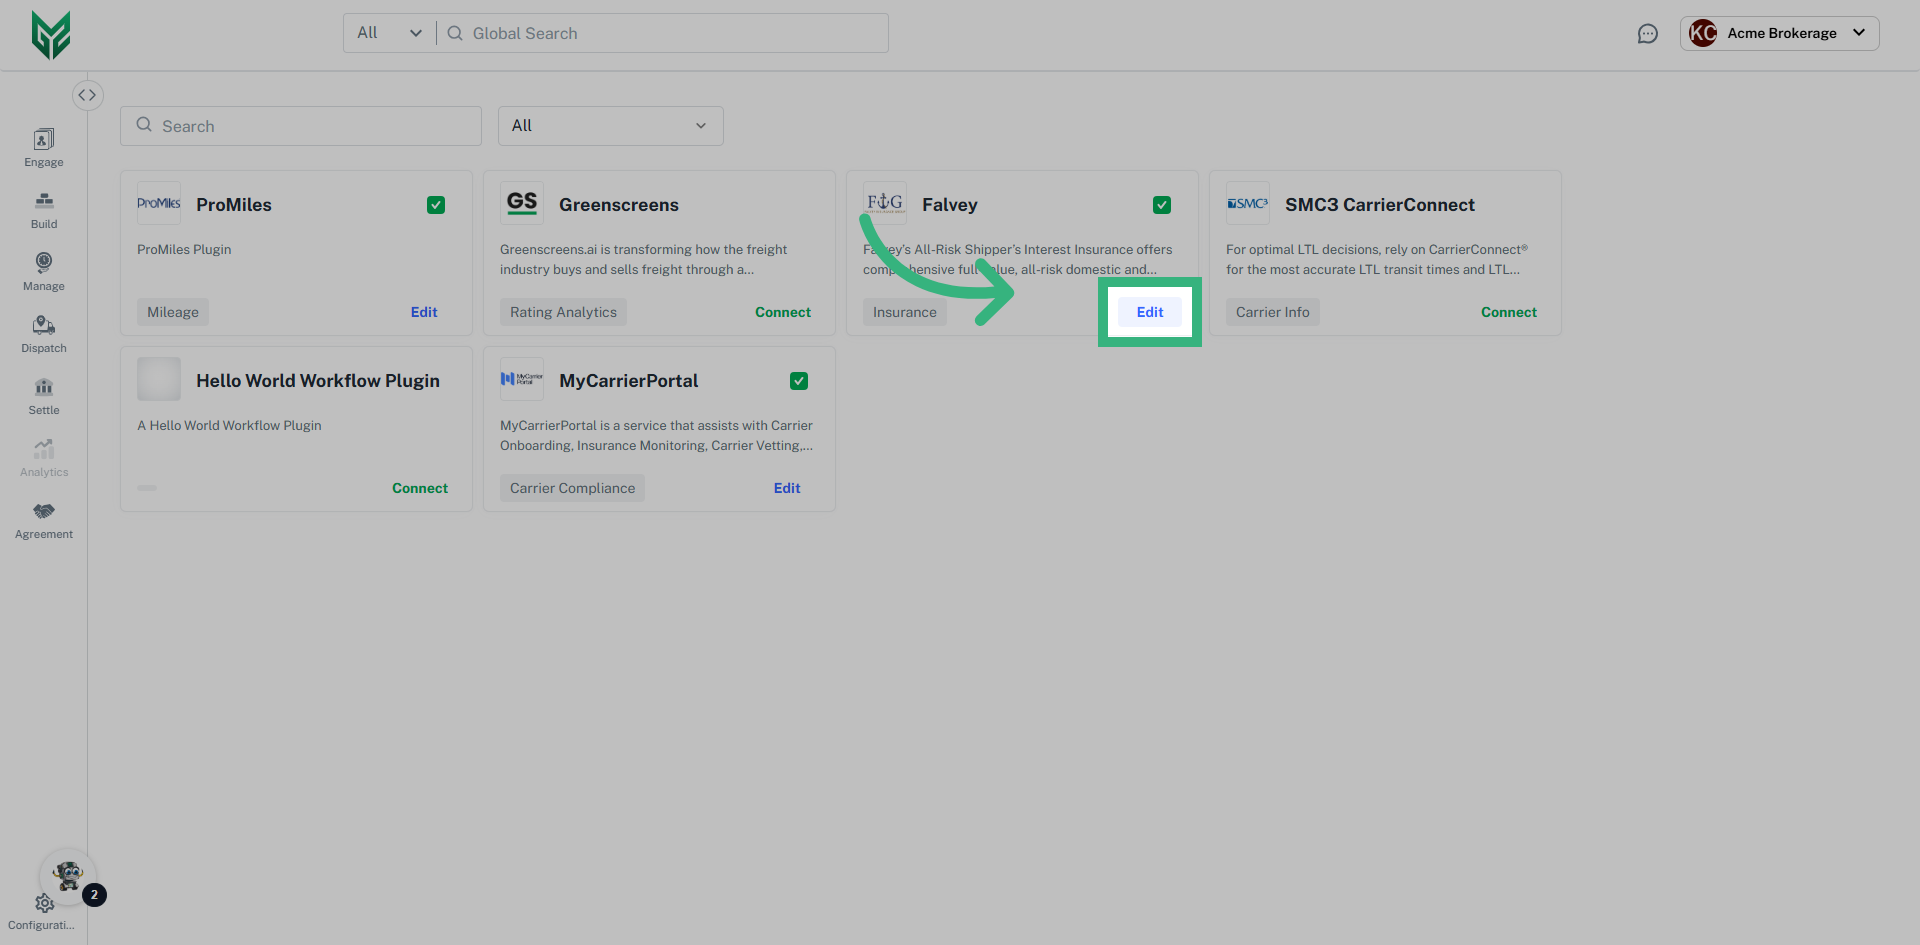
Task: Select the Settle sidebar icon
Action: pyautogui.click(x=43, y=395)
